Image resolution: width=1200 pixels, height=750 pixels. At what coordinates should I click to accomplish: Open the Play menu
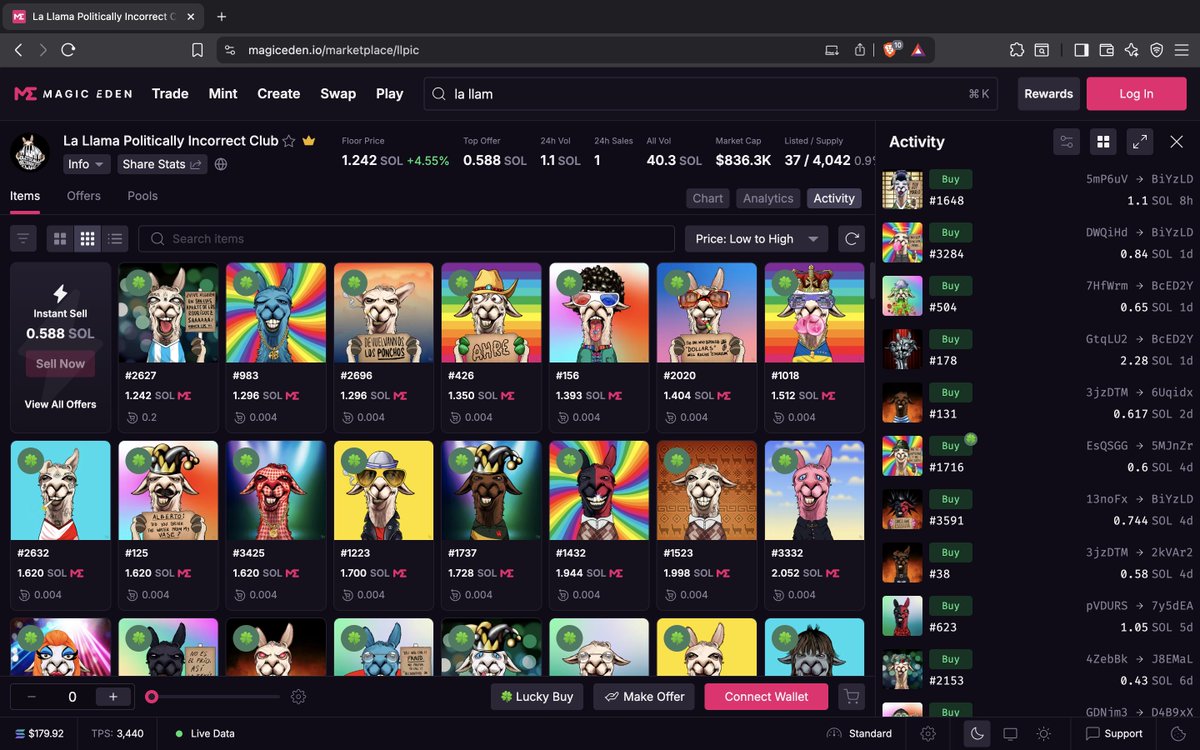(389, 93)
